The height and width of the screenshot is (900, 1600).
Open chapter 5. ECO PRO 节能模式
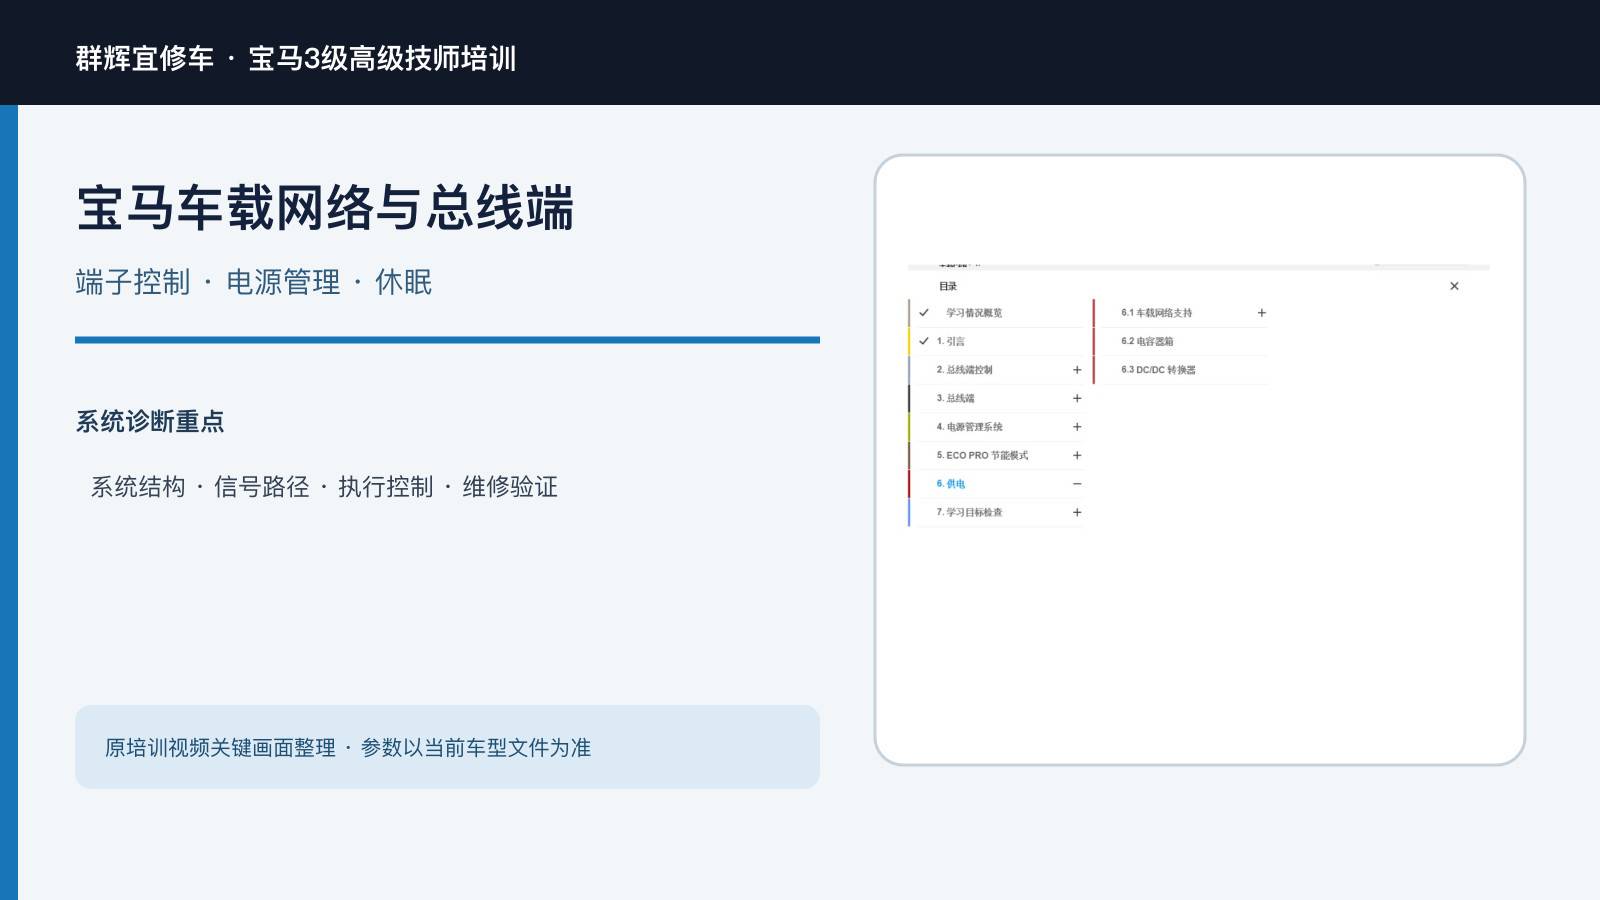982,455
